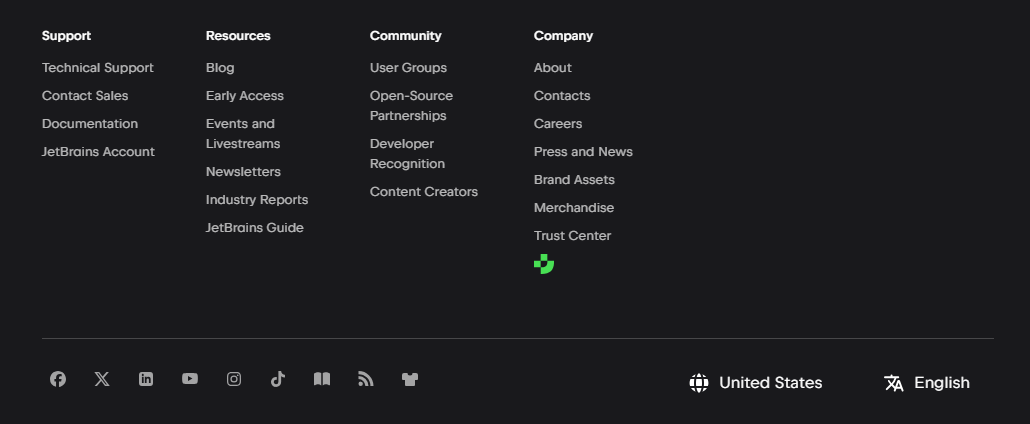Screen dimensions: 1030x424
Task: View Brand Assets
Action: point(575,179)
